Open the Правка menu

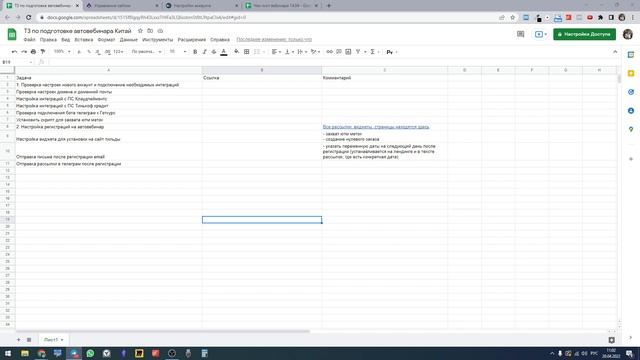pos(48,40)
